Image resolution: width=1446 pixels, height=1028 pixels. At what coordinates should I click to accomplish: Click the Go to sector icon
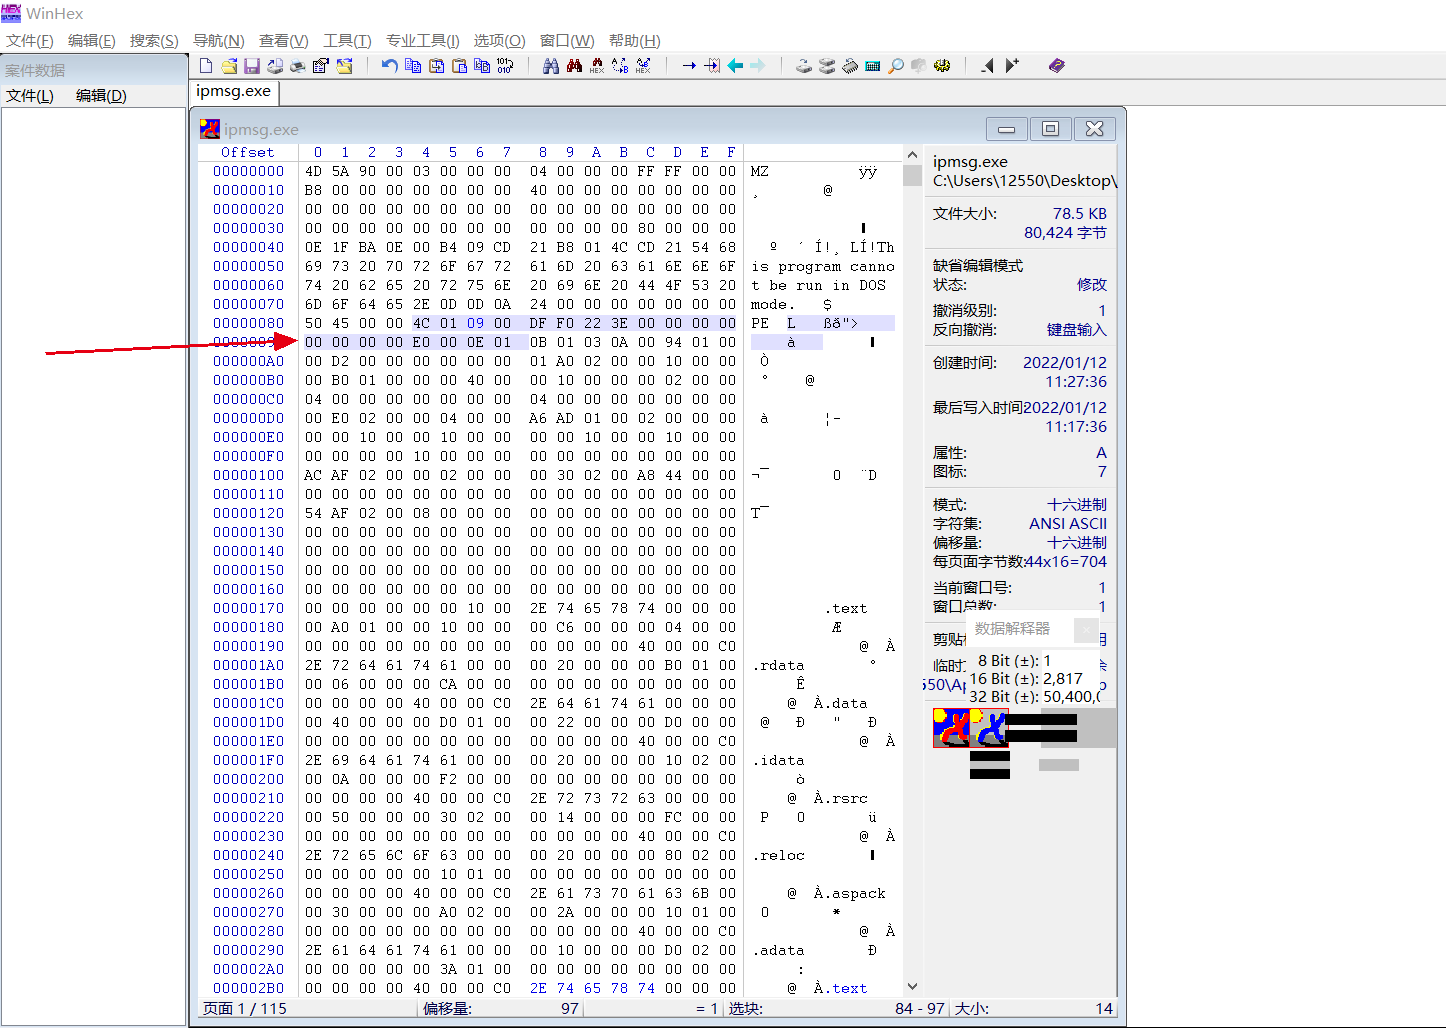(x=712, y=66)
